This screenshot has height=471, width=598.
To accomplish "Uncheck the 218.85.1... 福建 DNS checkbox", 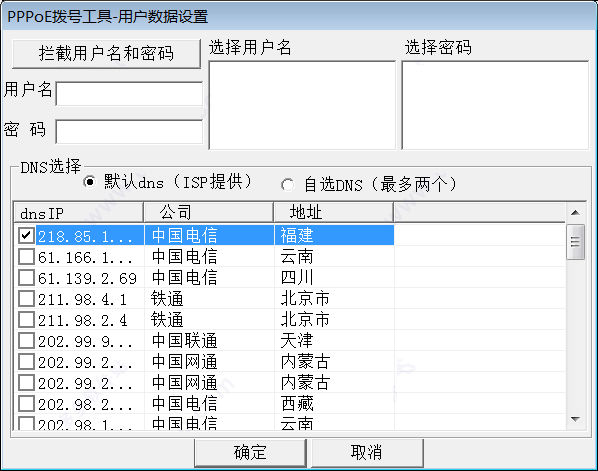I will 26,235.
